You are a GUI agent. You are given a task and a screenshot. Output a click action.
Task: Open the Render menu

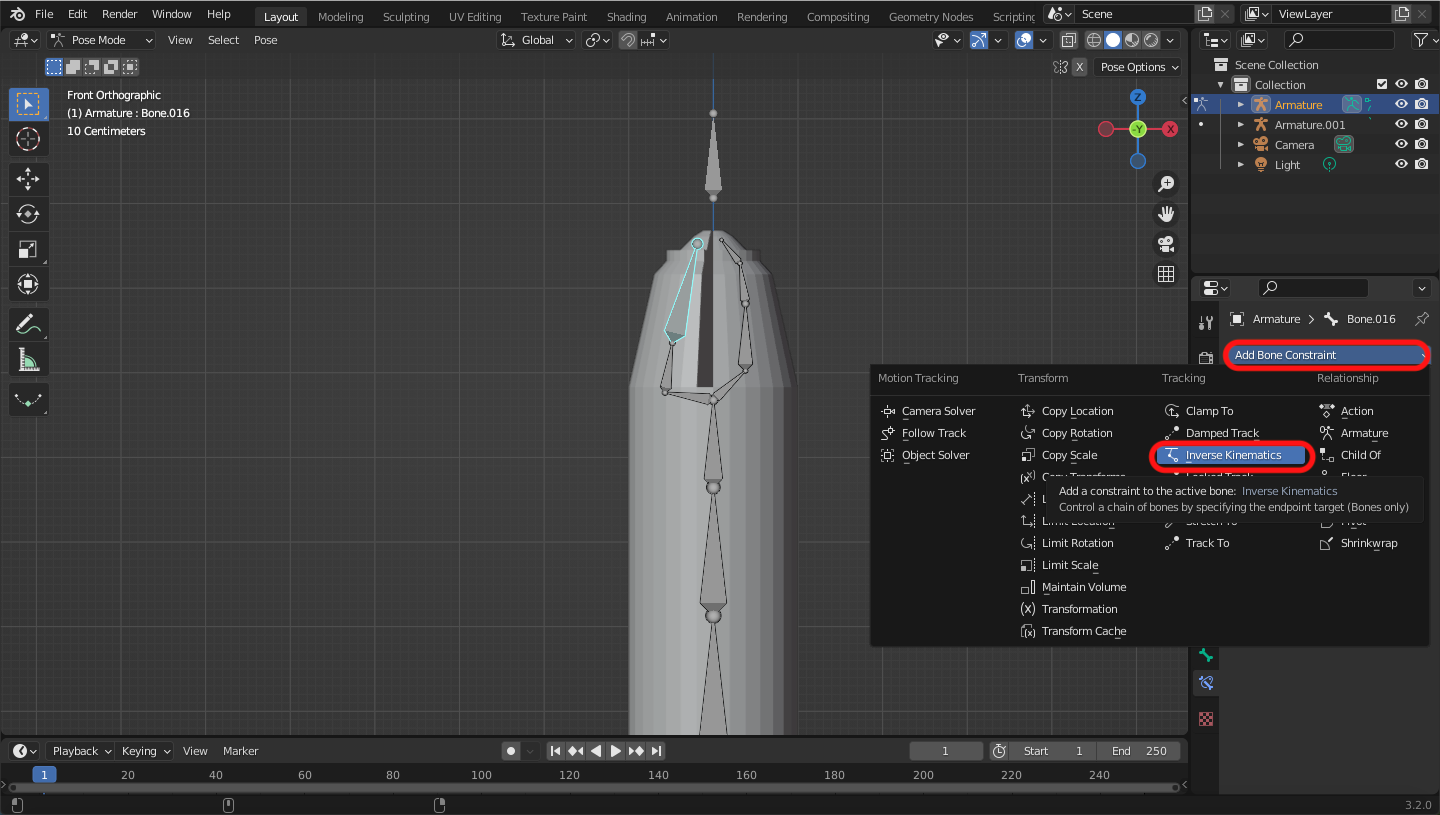(x=119, y=14)
